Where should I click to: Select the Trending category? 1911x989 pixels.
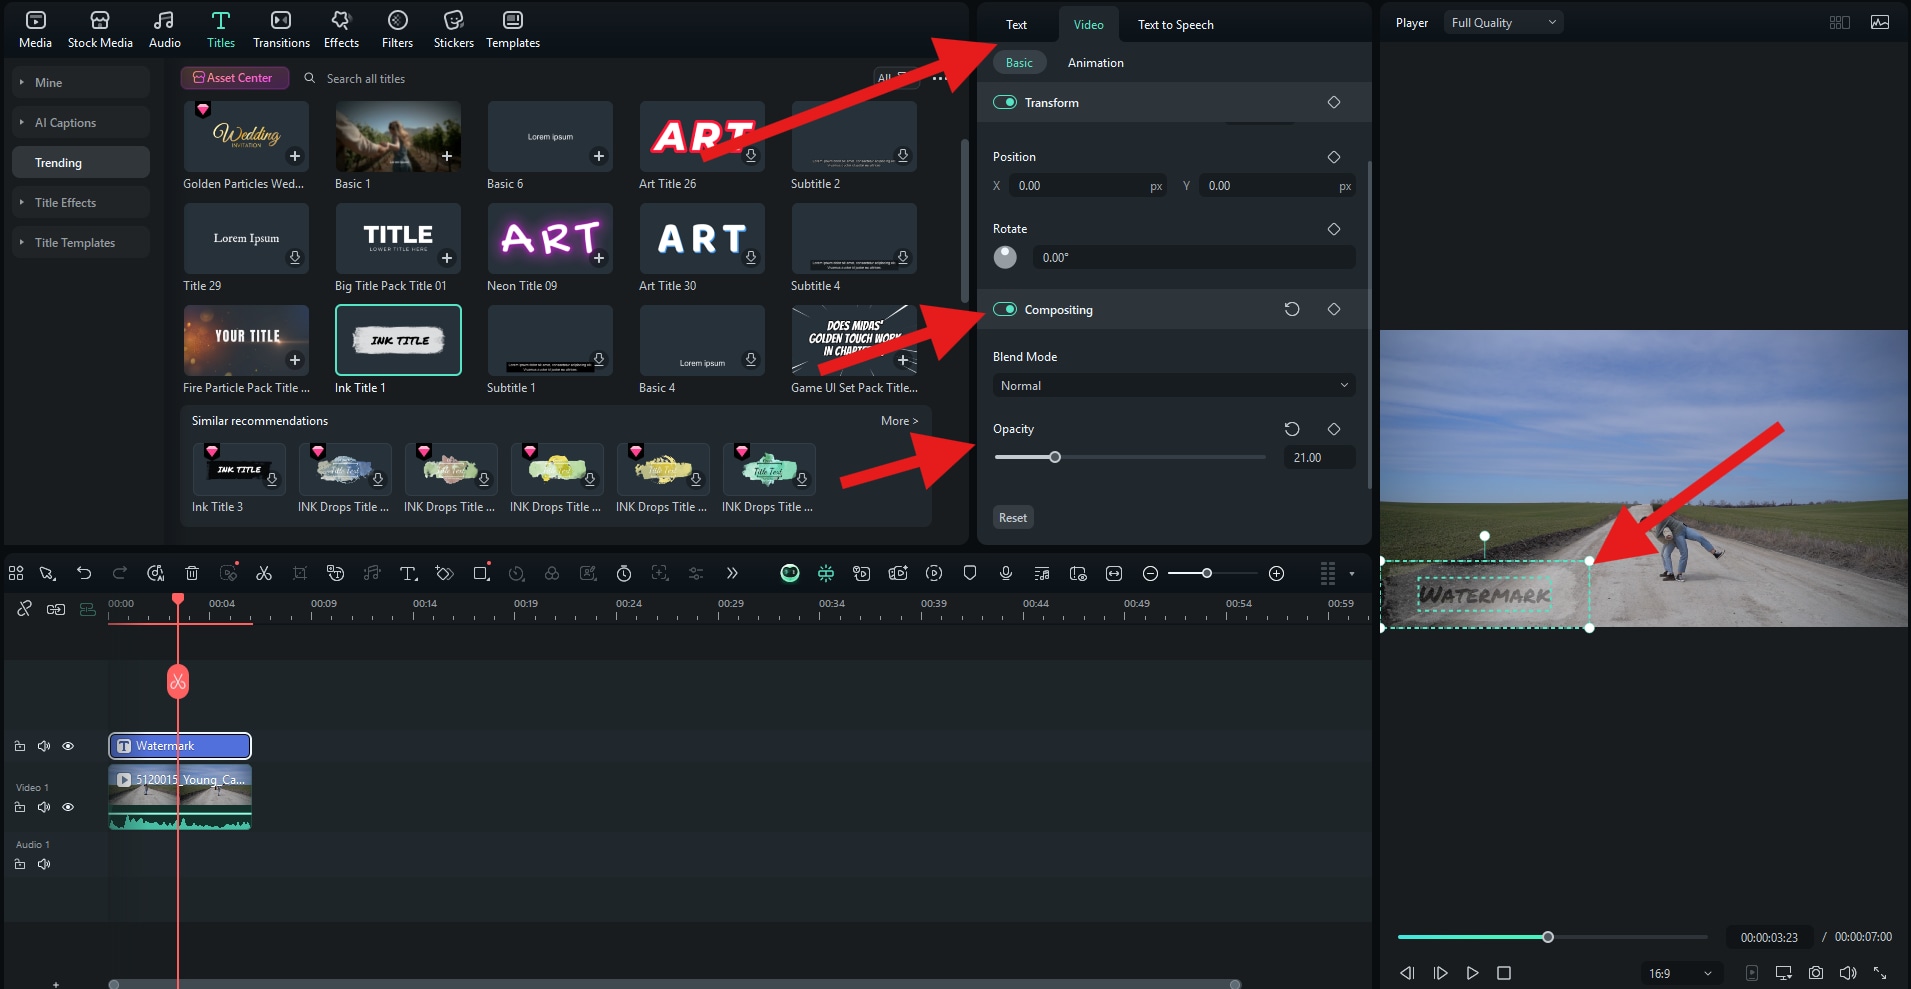pyautogui.click(x=81, y=163)
